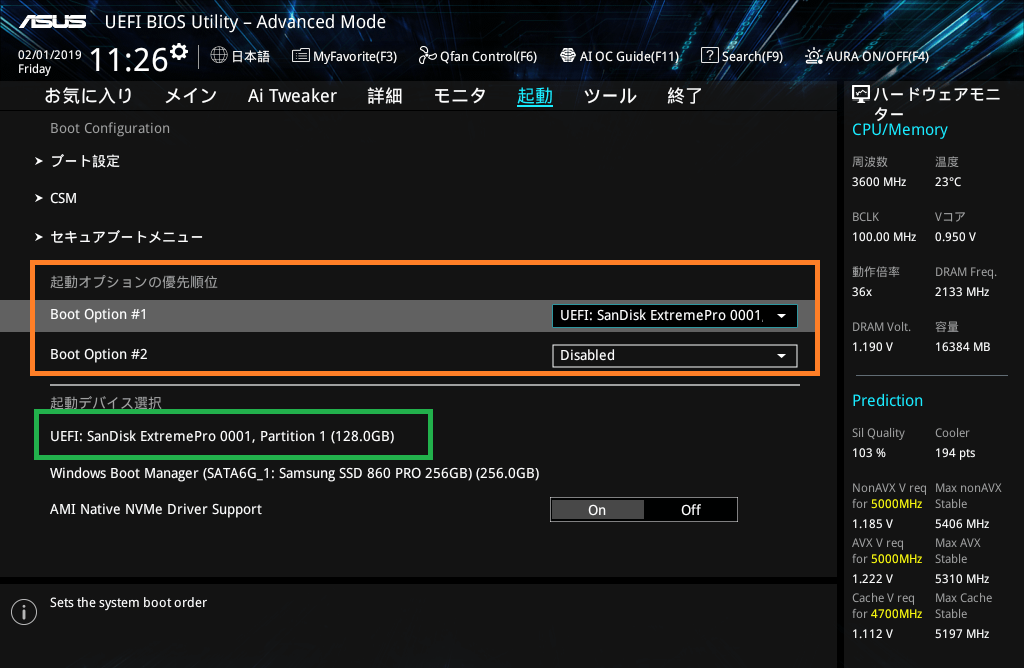This screenshot has height=668, width=1024.
Task: Boot from UEFI: SanDisk ExtremePro 0001 entry
Action: [222, 436]
